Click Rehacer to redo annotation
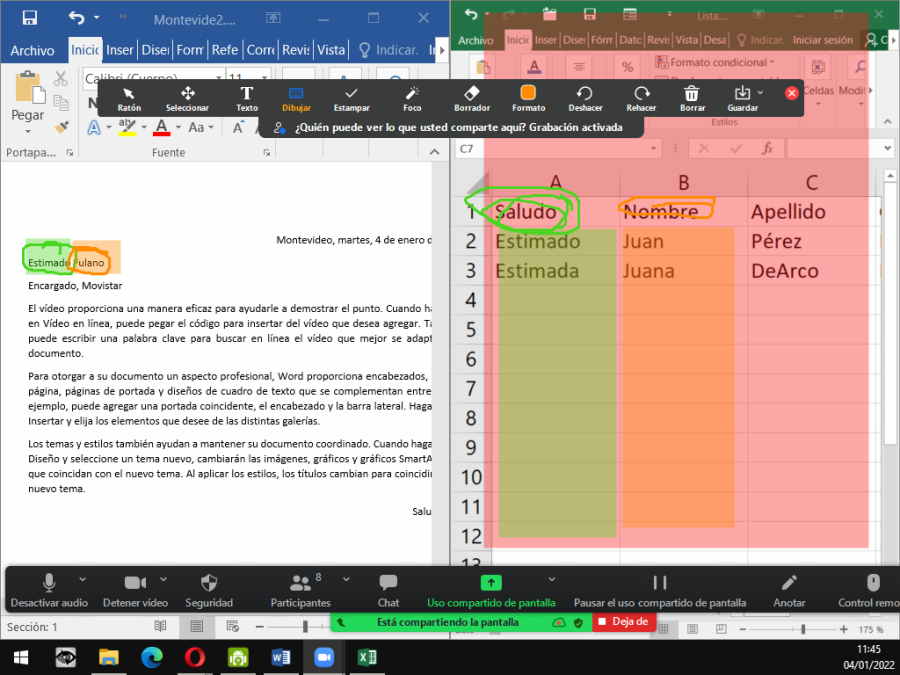 (x=641, y=99)
